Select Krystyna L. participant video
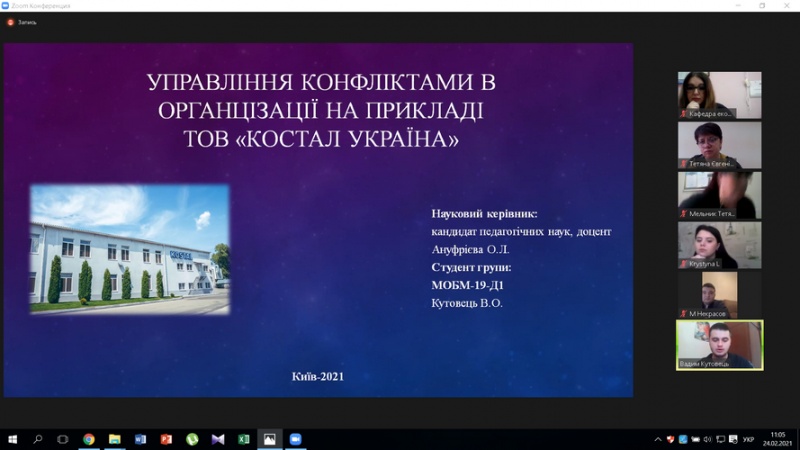 tap(719, 245)
